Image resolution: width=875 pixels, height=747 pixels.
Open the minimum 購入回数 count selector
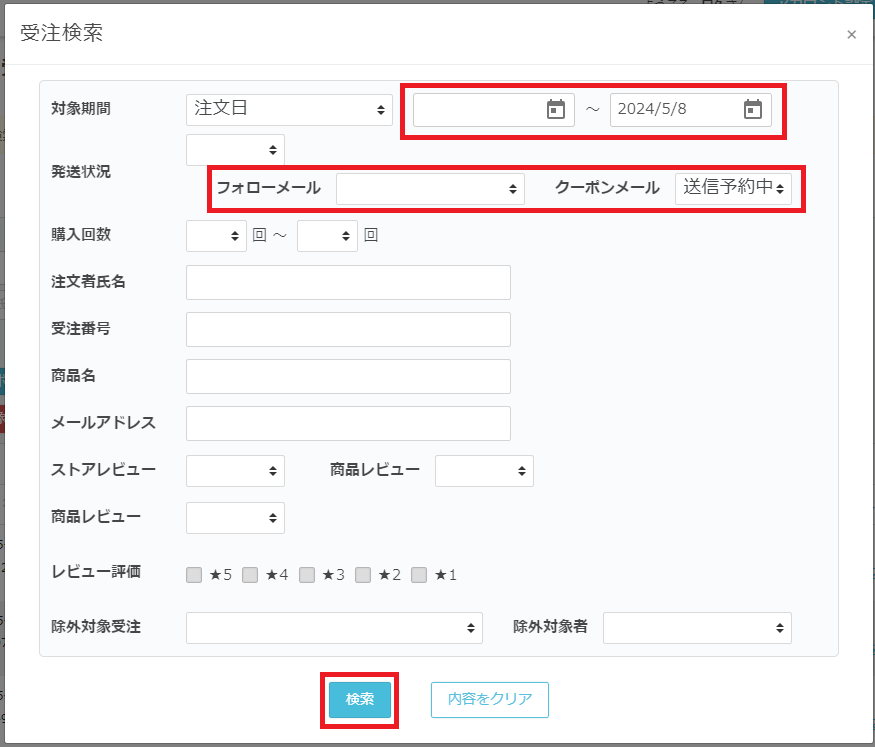[x=216, y=236]
